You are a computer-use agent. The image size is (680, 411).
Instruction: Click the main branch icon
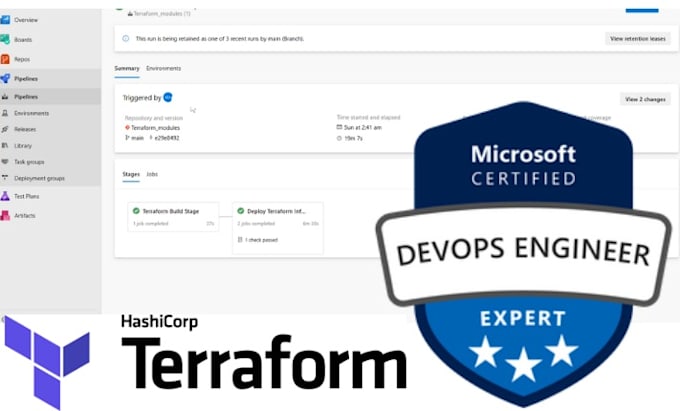[x=127, y=137]
